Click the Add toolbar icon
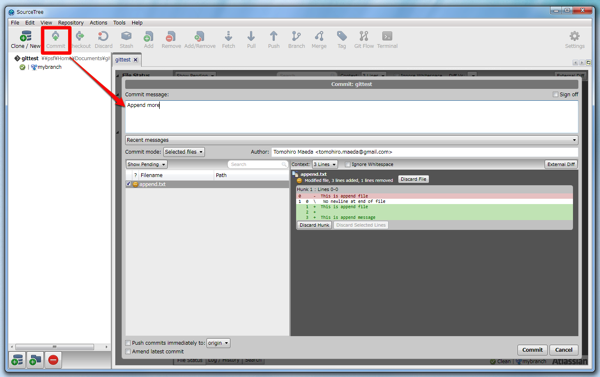Screen dimensions: 600x377 pos(148,39)
